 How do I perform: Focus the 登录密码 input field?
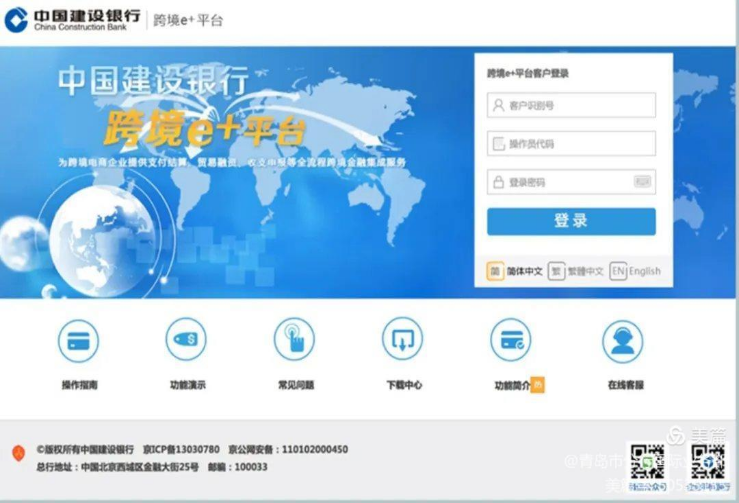[x=571, y=182]
